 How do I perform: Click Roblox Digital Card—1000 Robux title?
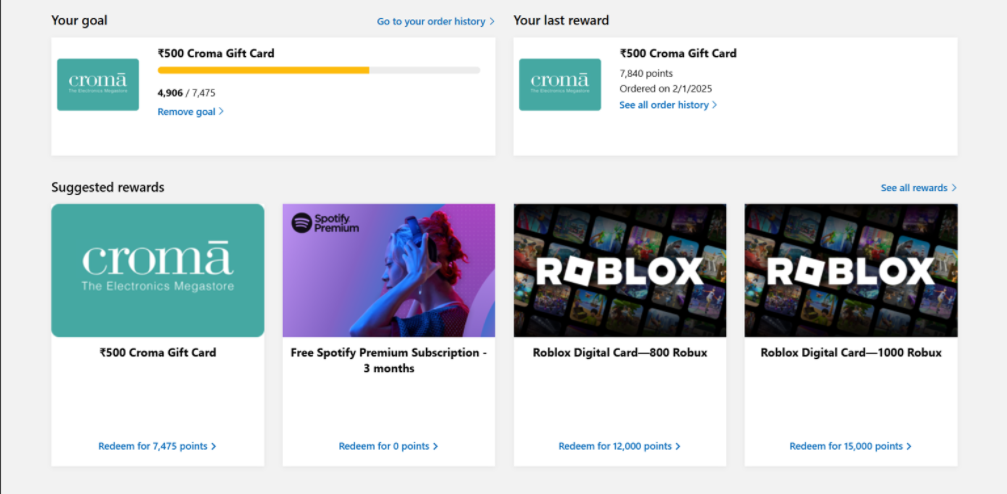tap(851, 352)
